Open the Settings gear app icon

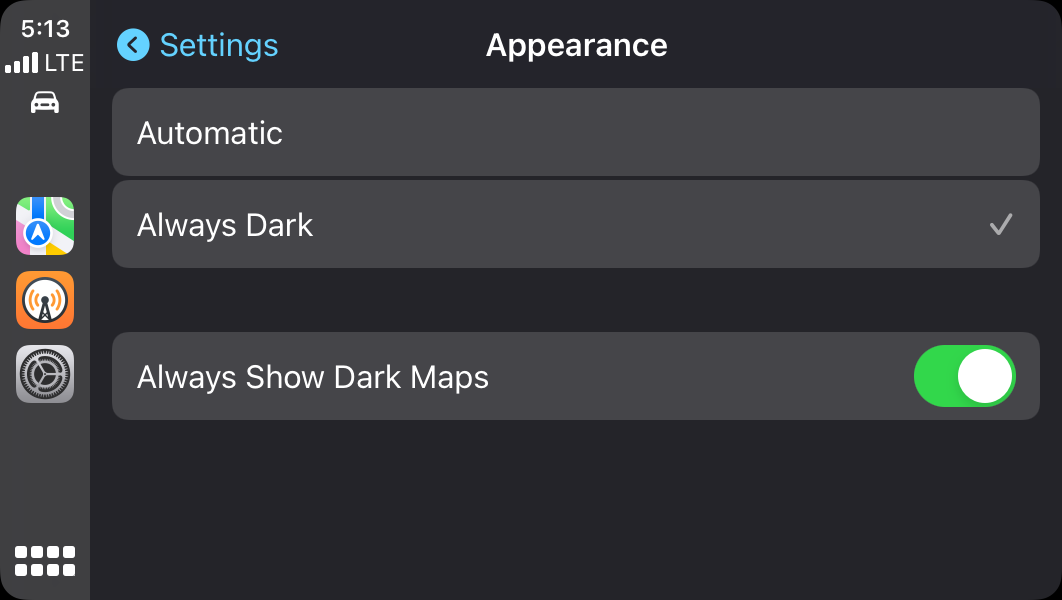click(x=45, y=374)
